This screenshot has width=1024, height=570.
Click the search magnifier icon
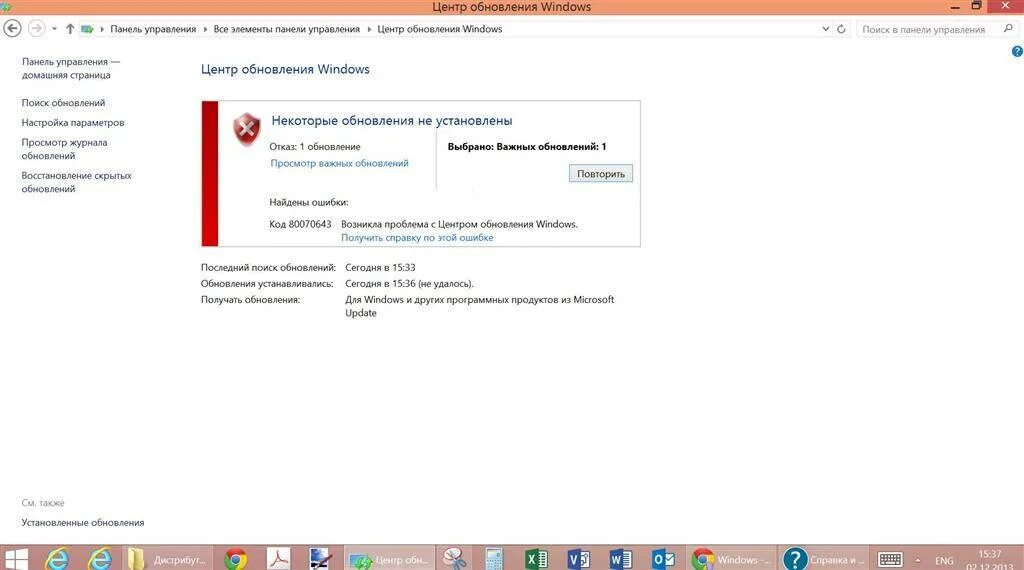pos(1008,29)
